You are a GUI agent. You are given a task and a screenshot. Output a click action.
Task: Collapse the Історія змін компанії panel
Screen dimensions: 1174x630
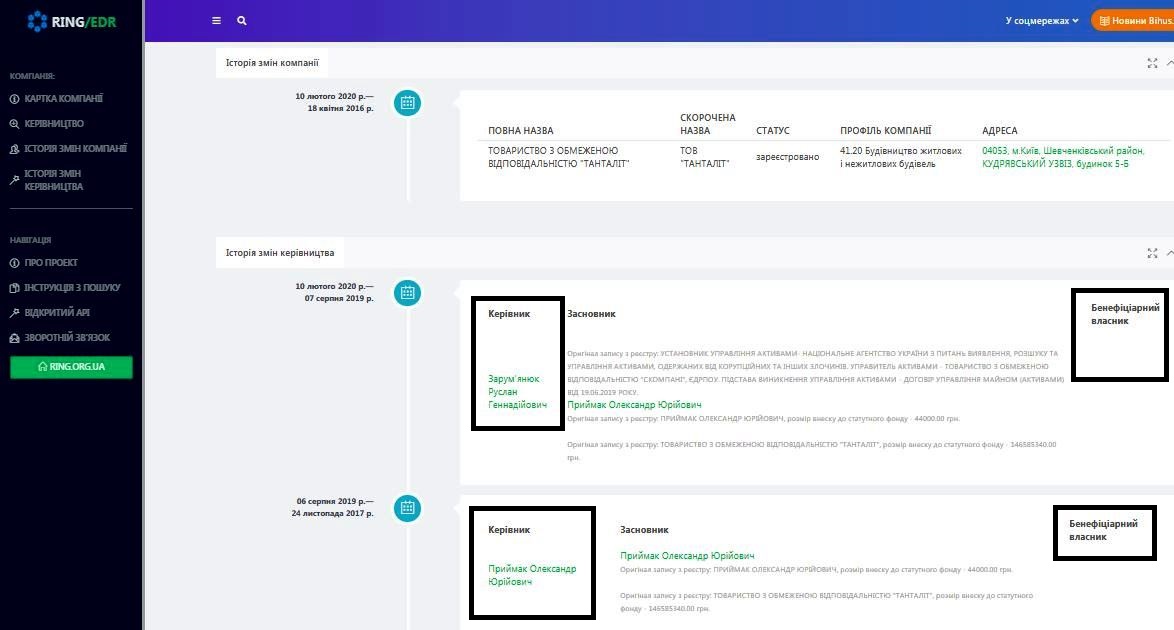1170,63
